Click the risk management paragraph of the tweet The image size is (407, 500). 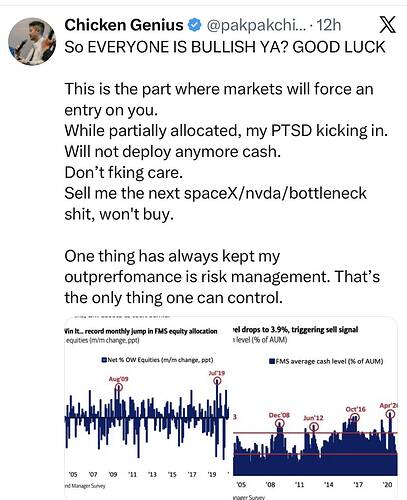click(222, 277)
